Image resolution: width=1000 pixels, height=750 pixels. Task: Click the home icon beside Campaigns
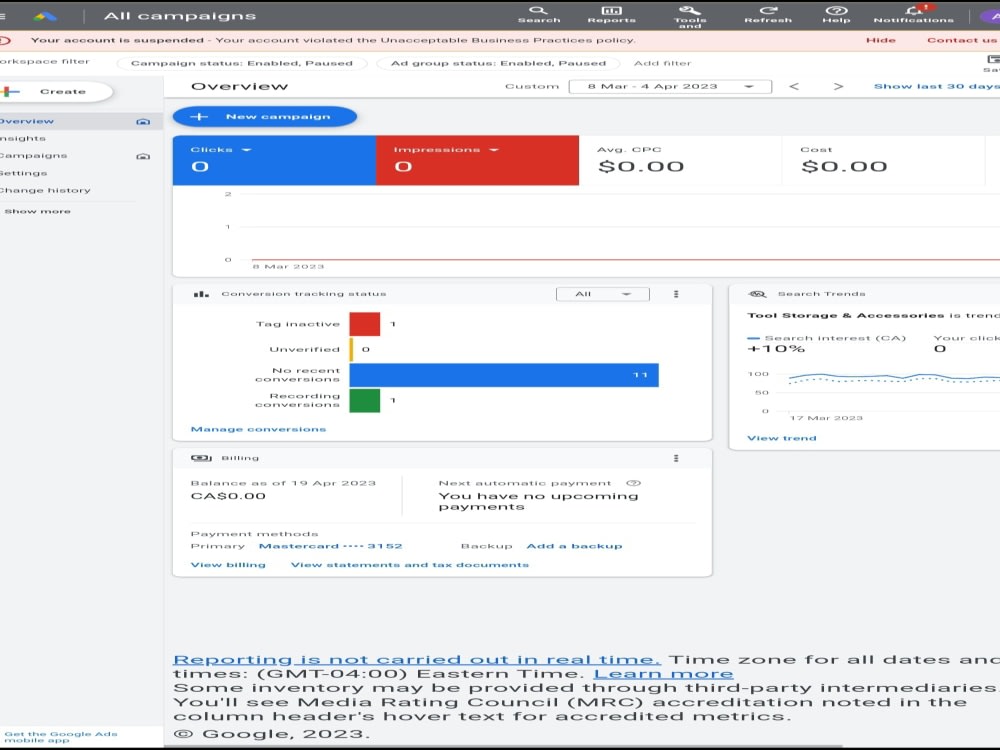143,156
